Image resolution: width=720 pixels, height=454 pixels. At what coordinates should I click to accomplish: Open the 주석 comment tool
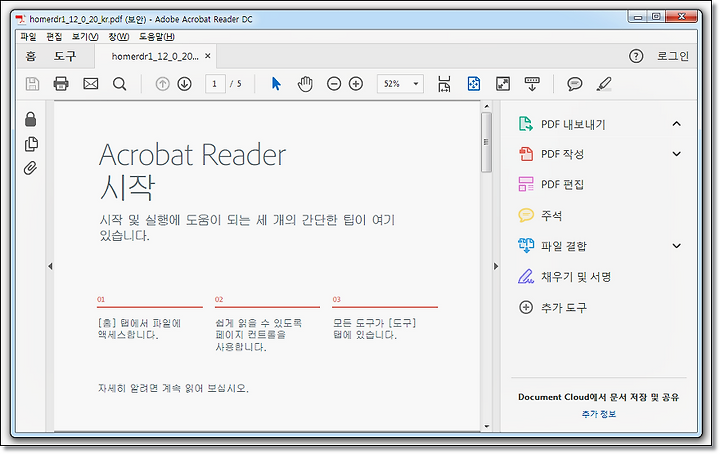[551, 215]
